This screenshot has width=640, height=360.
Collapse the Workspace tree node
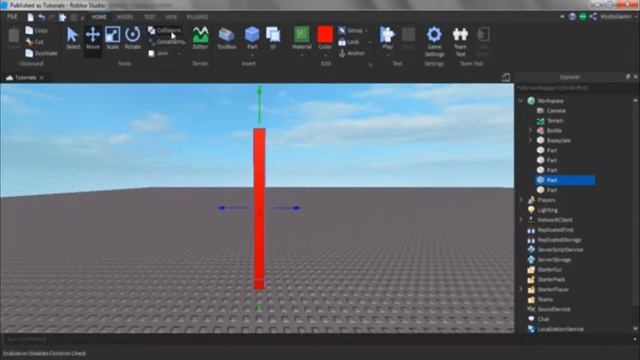pyautogui.click(x=520, y=100)
